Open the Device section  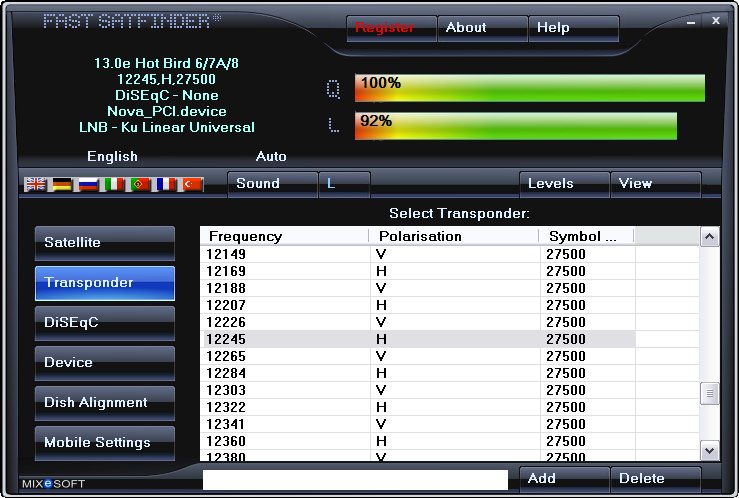105,363
